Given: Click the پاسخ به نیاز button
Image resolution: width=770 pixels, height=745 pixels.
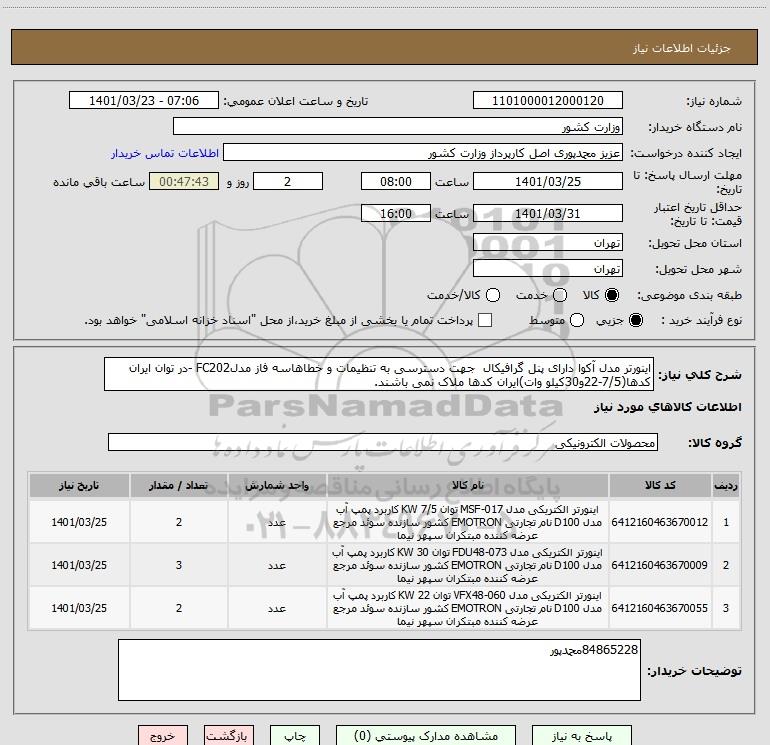Looking at the screenshot, I should pos(581,736).
